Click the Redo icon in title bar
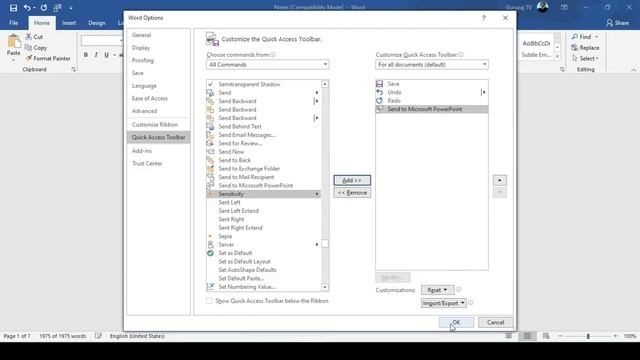 coord(44,8)
